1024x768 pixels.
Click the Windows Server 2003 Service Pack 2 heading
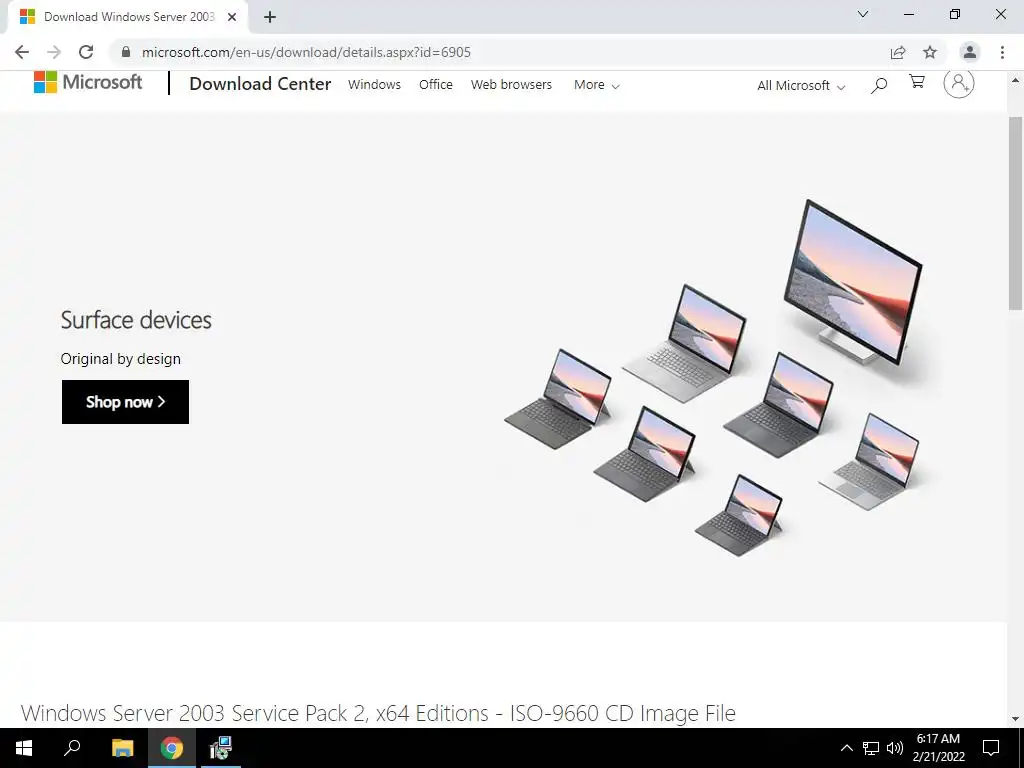378,713
